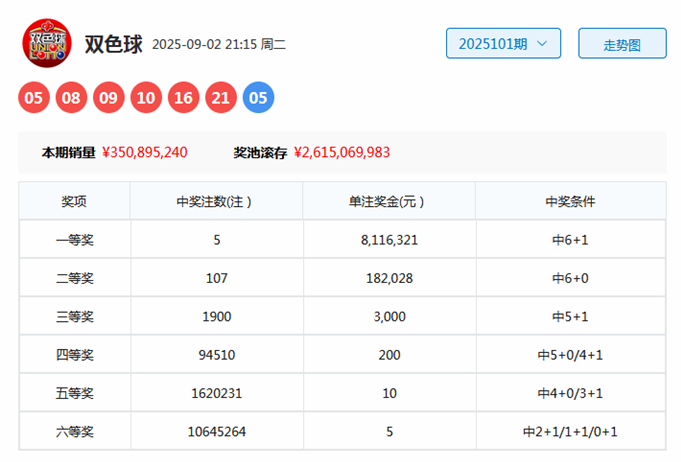This screenshot has width=681, height=462.
Task: Select condition 中4+0/3+1 cell
Action: (x=570, y=393)
